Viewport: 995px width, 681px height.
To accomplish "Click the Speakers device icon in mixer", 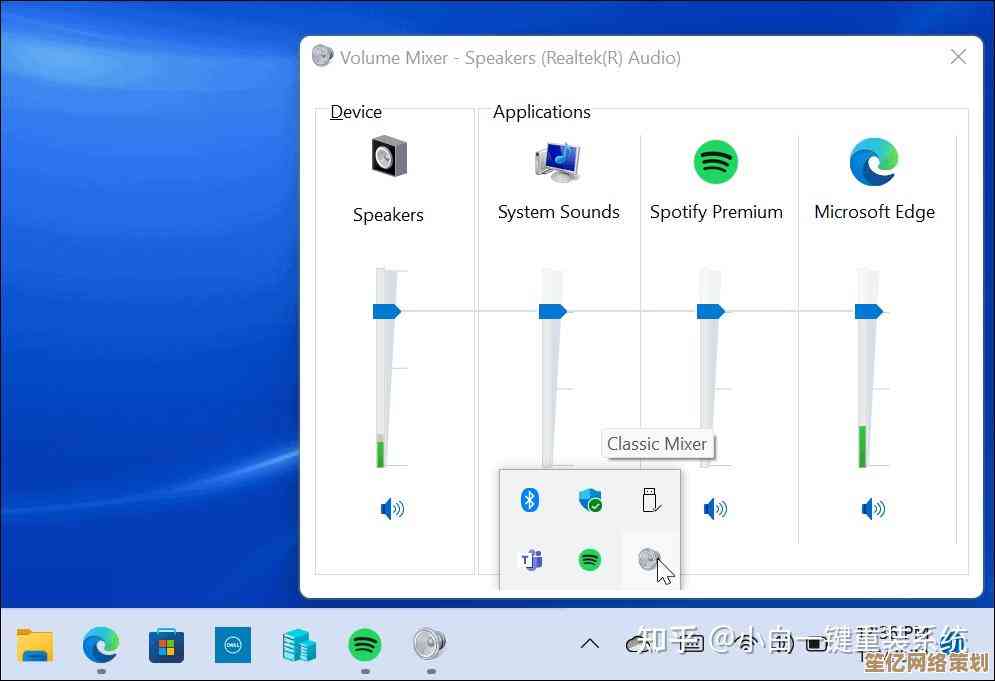I will tap(389, 157).
